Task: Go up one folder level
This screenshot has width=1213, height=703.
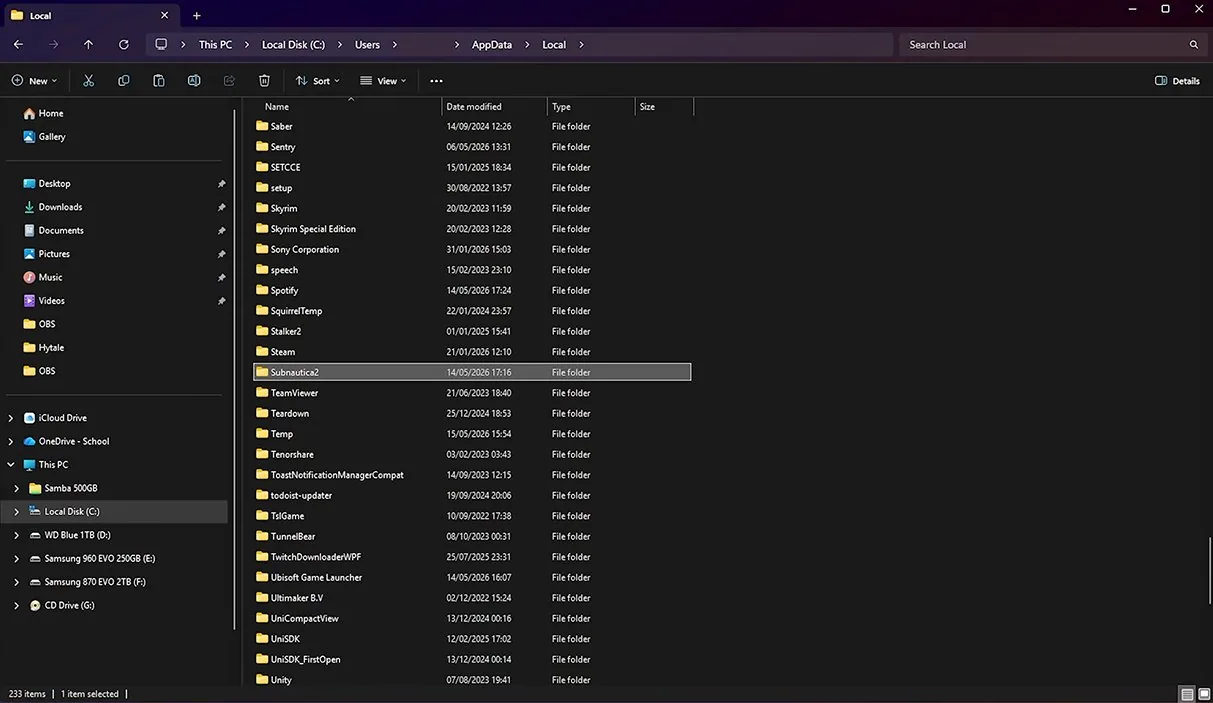Action: (88, 45)
